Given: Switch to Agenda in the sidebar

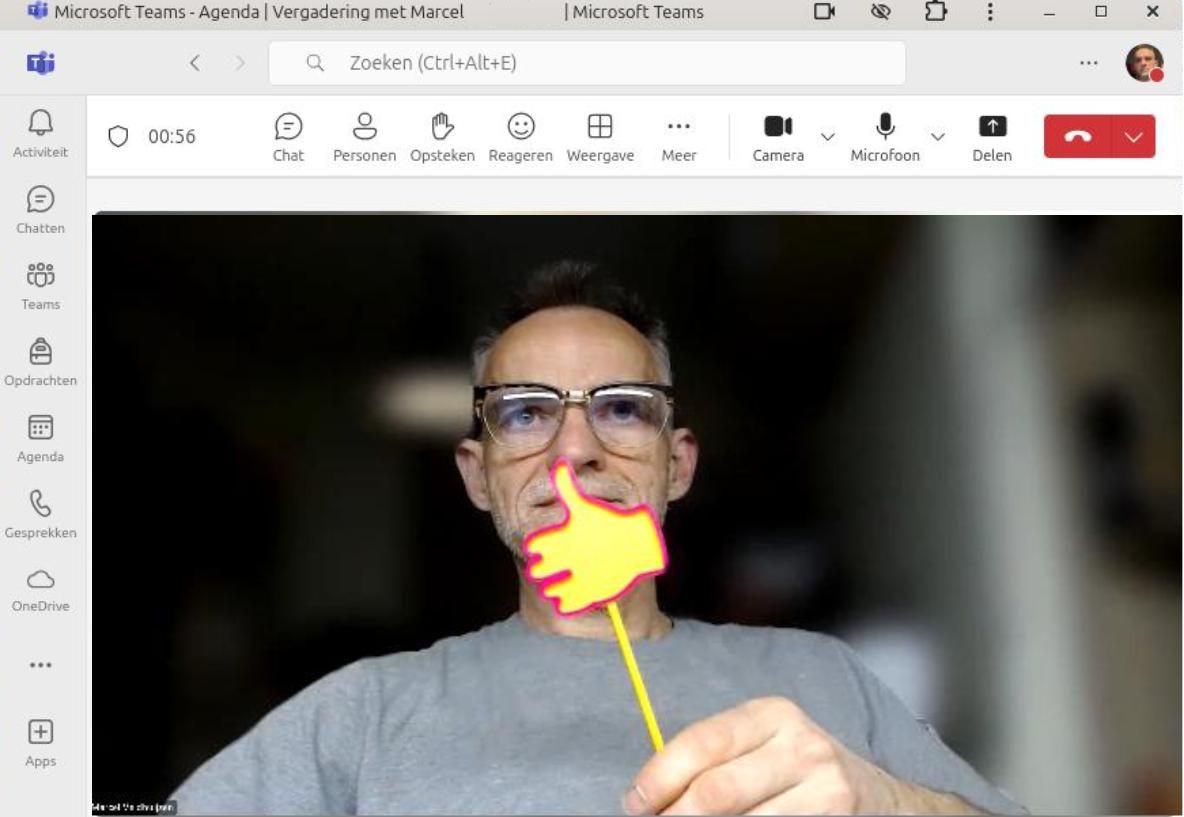Looking at the screenshot, I should tap(41, 438).
